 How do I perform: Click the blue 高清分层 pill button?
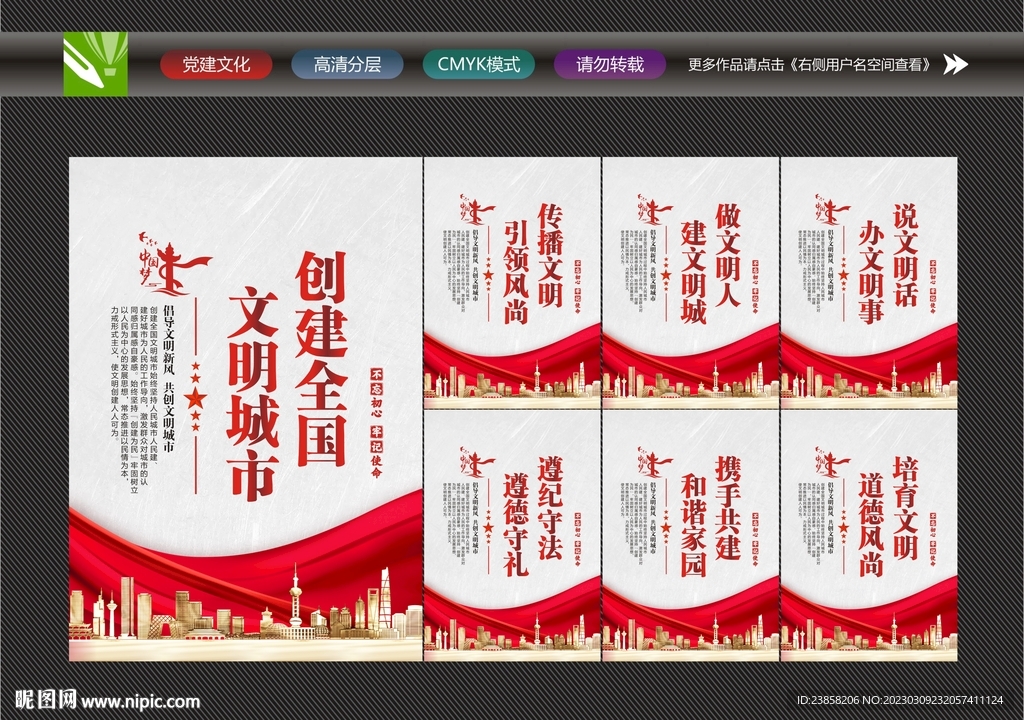(x=347, y=65)
